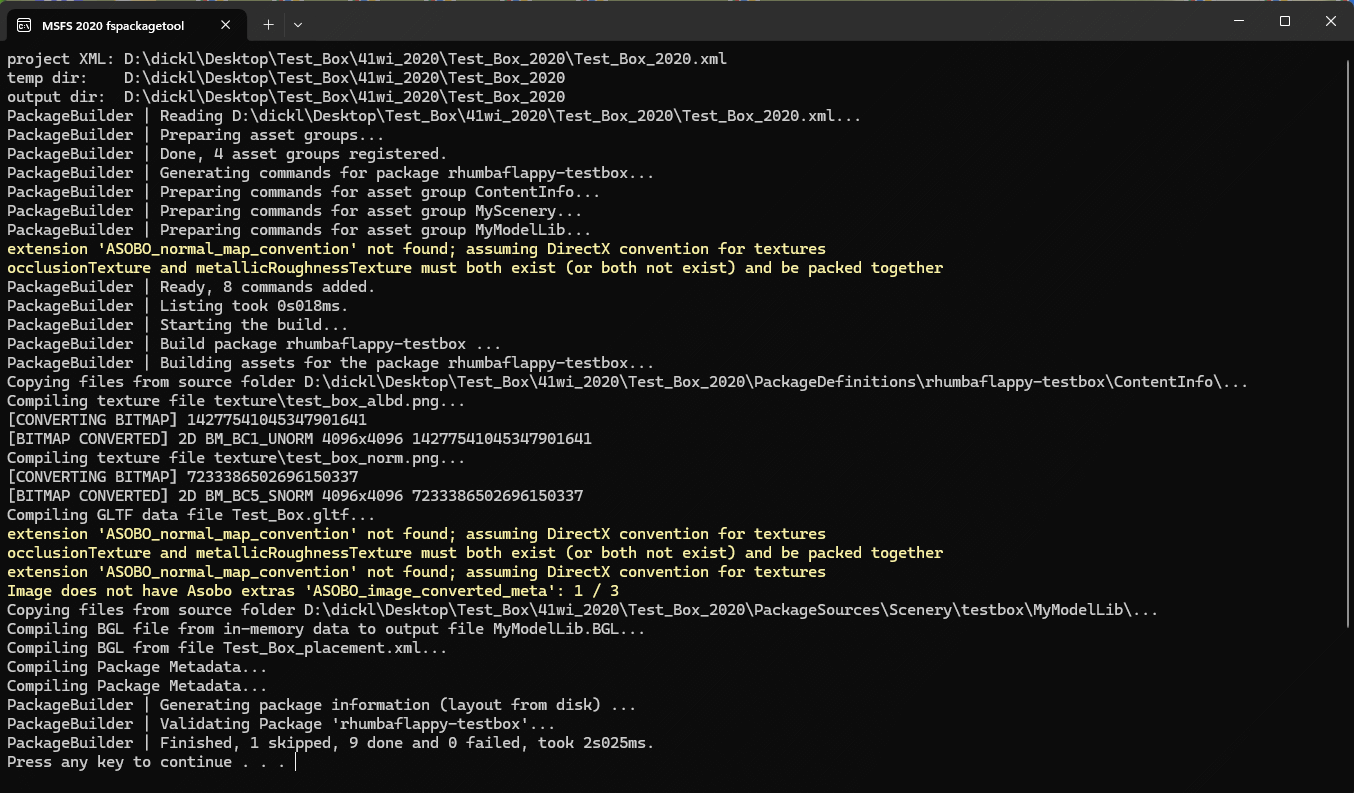Click the 'Copying files' line ending in MyModelLib
The image size is (1354, 793).
pyautogui.click(x=583, y=610)
